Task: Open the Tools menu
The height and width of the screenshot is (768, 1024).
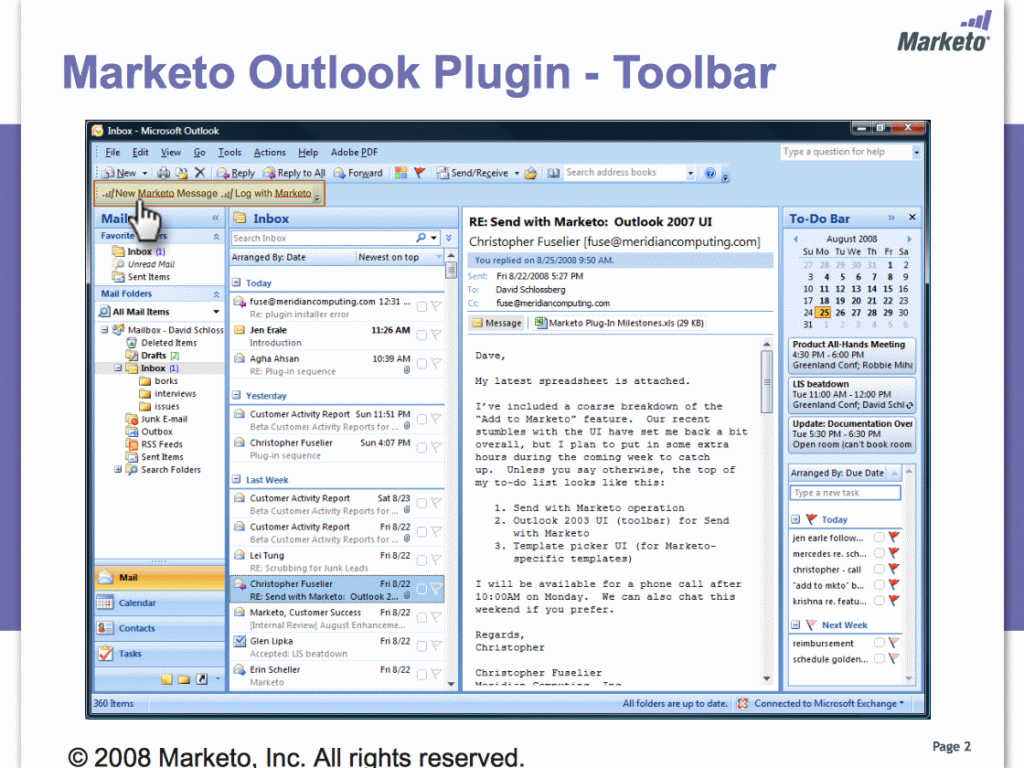Action: click(x=228, y=152)
